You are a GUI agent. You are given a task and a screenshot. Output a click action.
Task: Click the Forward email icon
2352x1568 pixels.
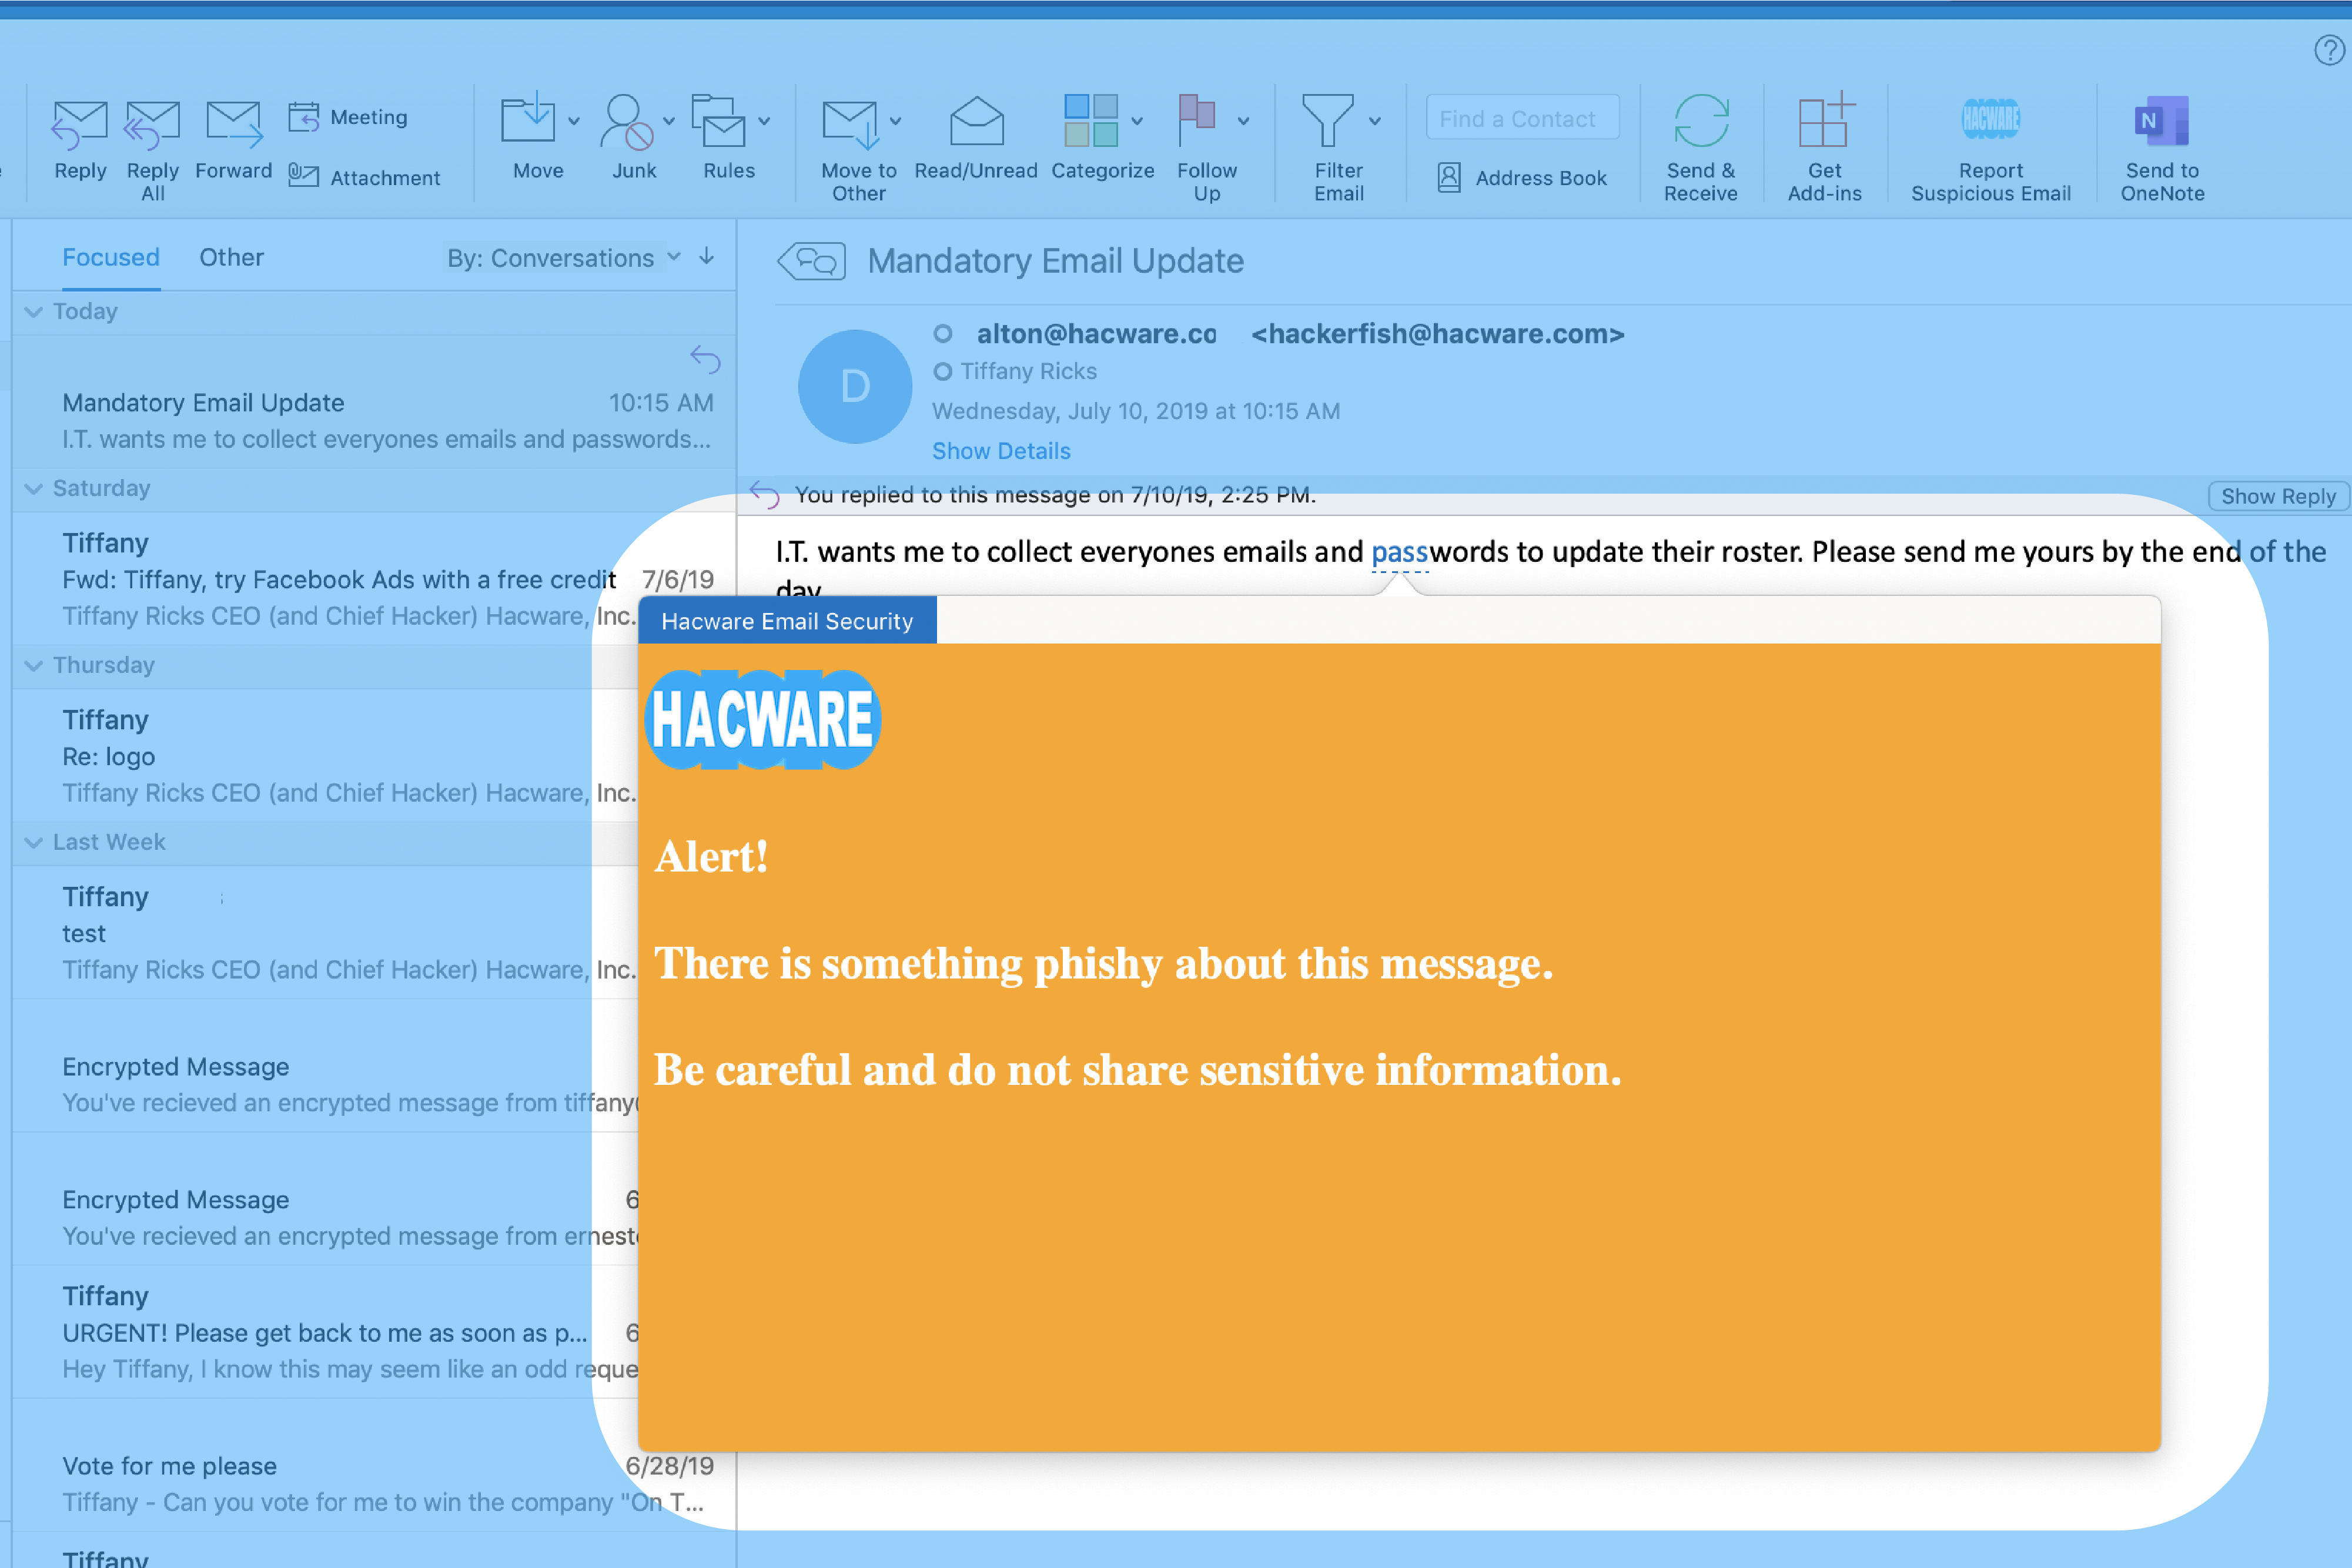234,124
